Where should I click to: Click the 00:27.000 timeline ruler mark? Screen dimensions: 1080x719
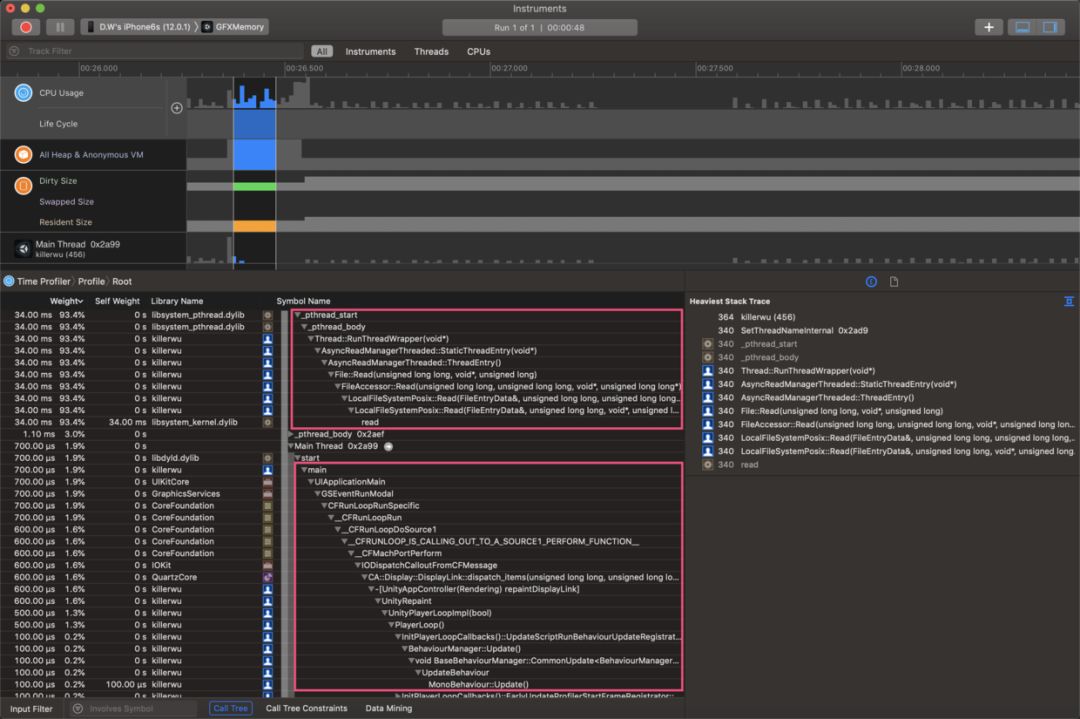click(509, 68)
